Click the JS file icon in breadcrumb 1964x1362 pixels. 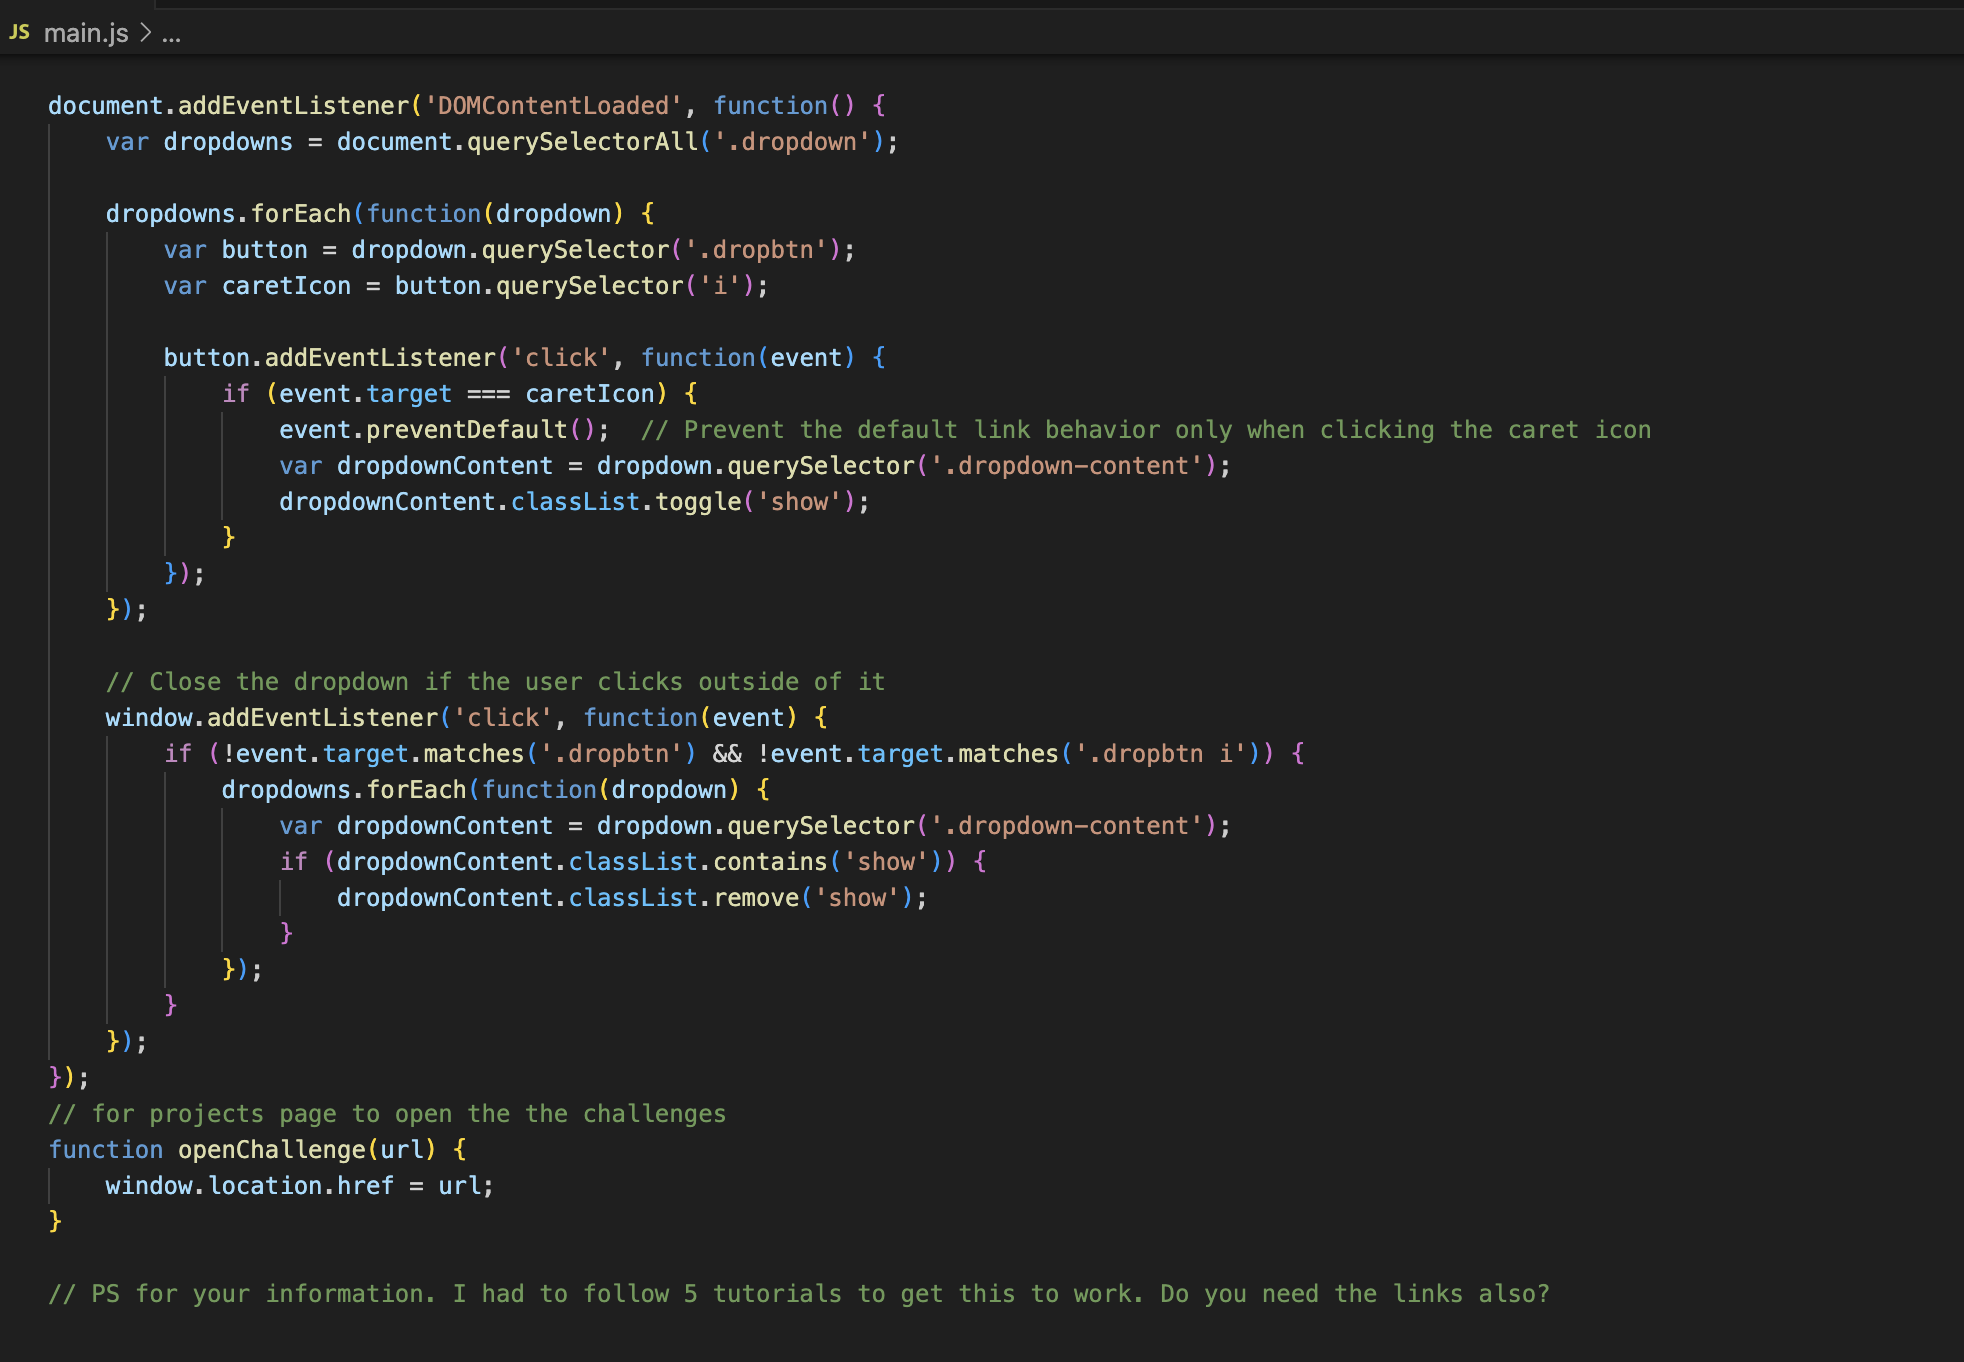[x=19, y=32]
